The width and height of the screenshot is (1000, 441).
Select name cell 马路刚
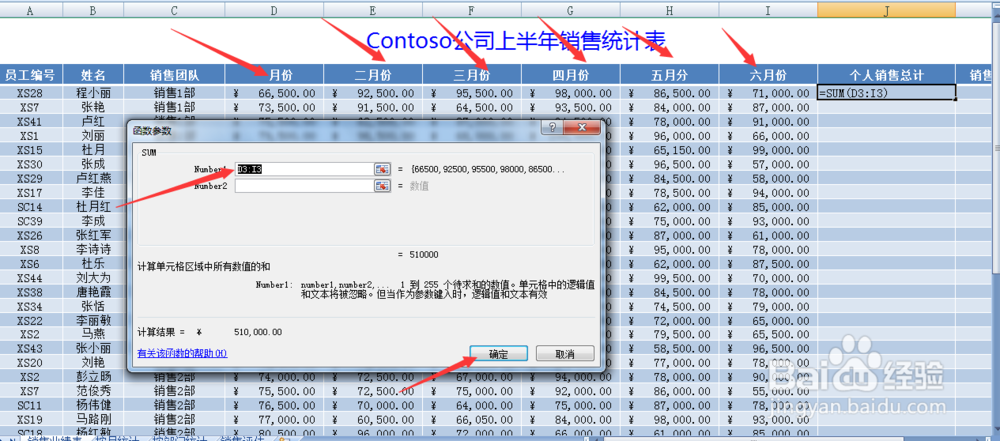93,419
